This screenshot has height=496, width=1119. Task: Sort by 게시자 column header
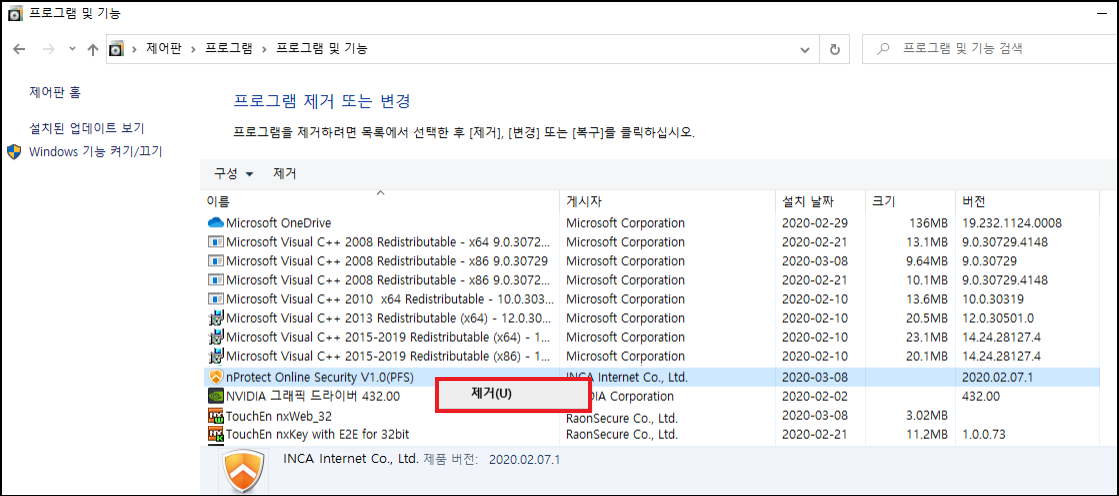click(x=667, y=201)
